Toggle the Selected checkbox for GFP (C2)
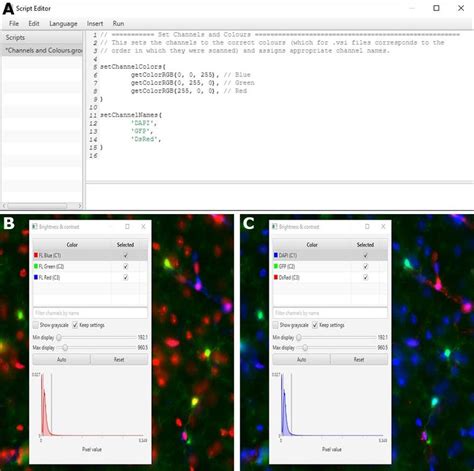This screenshot has height=471, width=474. click(x=366, y=266)
